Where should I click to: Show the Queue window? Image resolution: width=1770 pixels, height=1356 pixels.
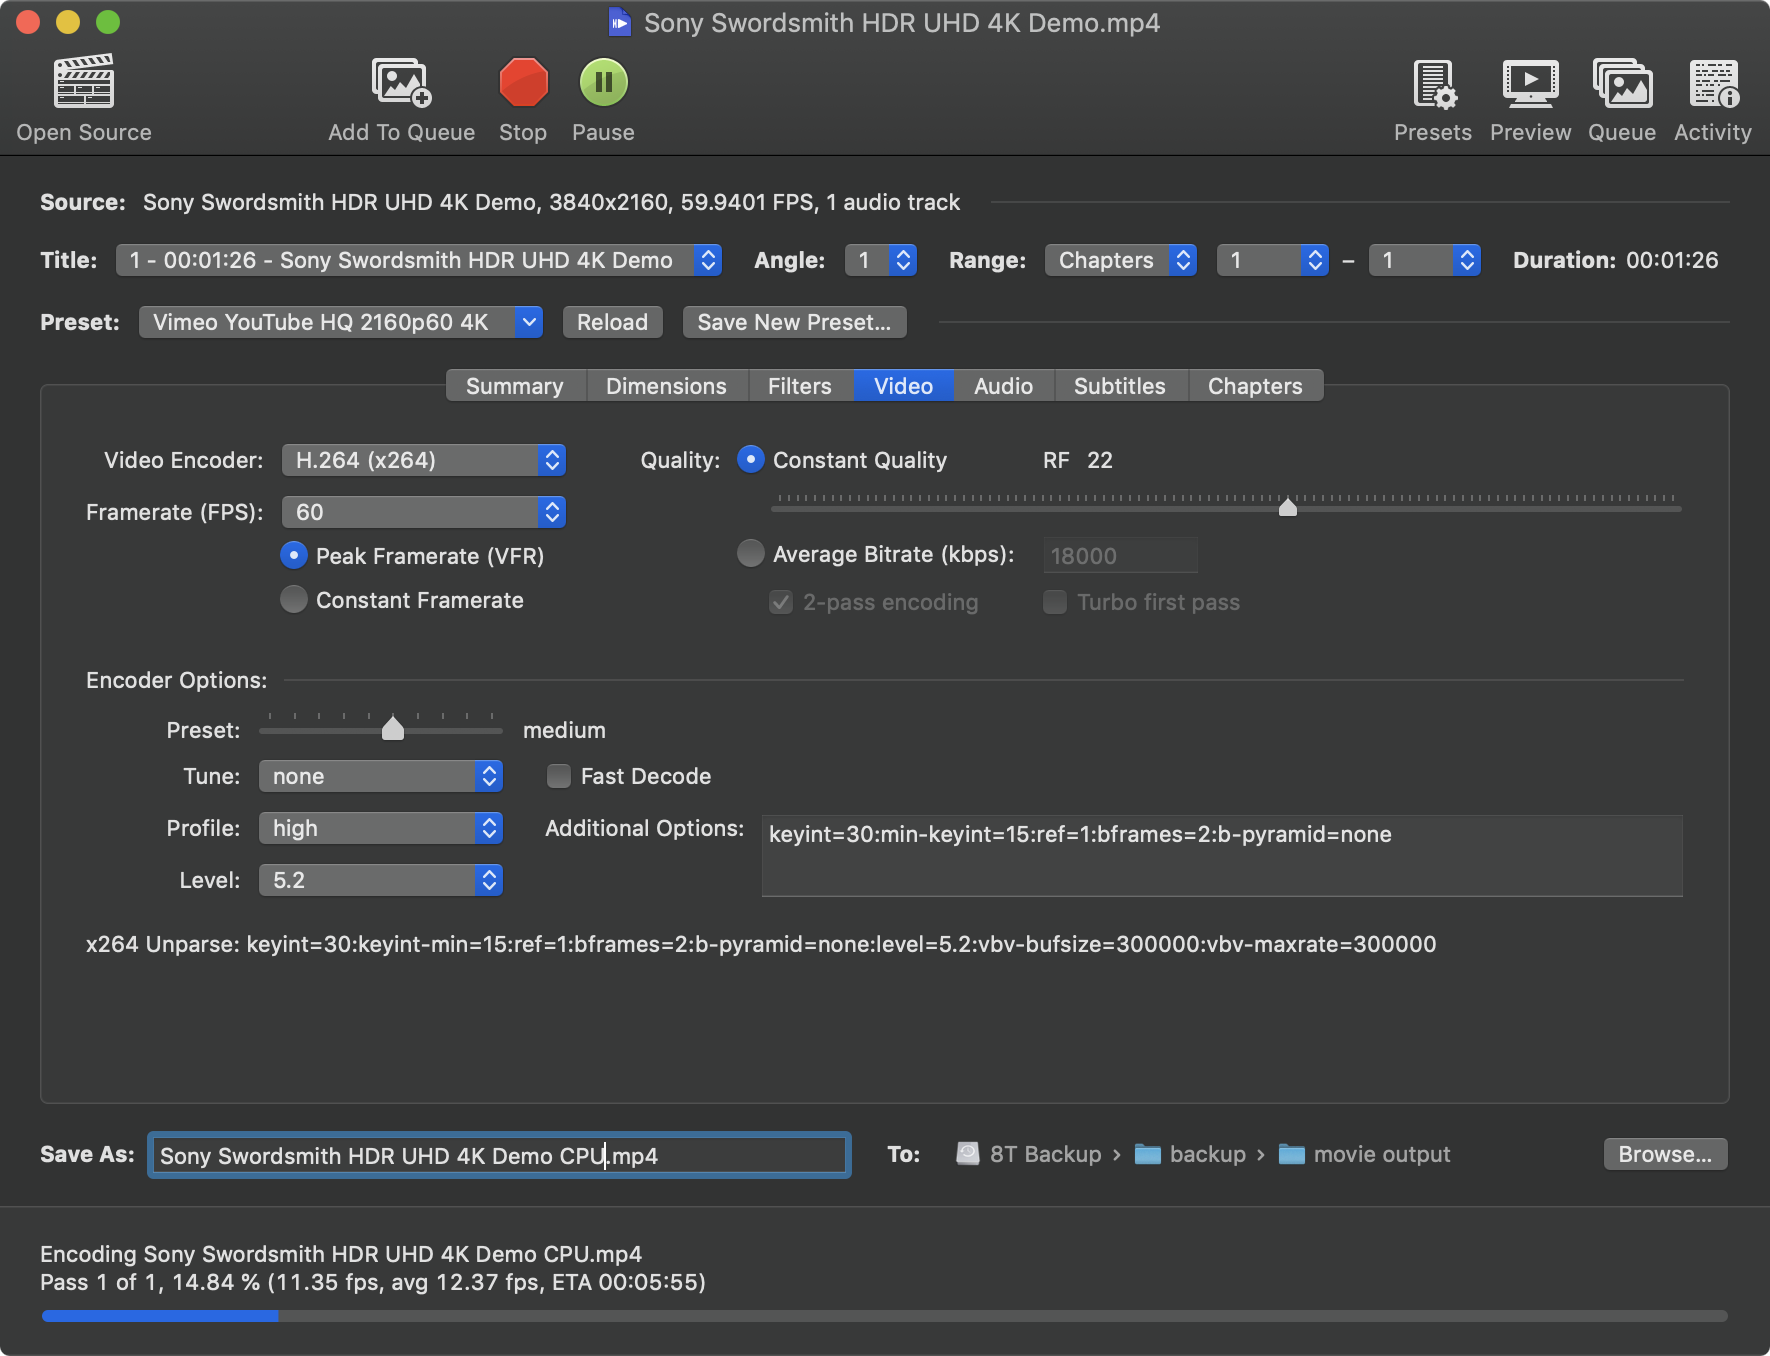pyautogui.click(x=1622, y=82)
